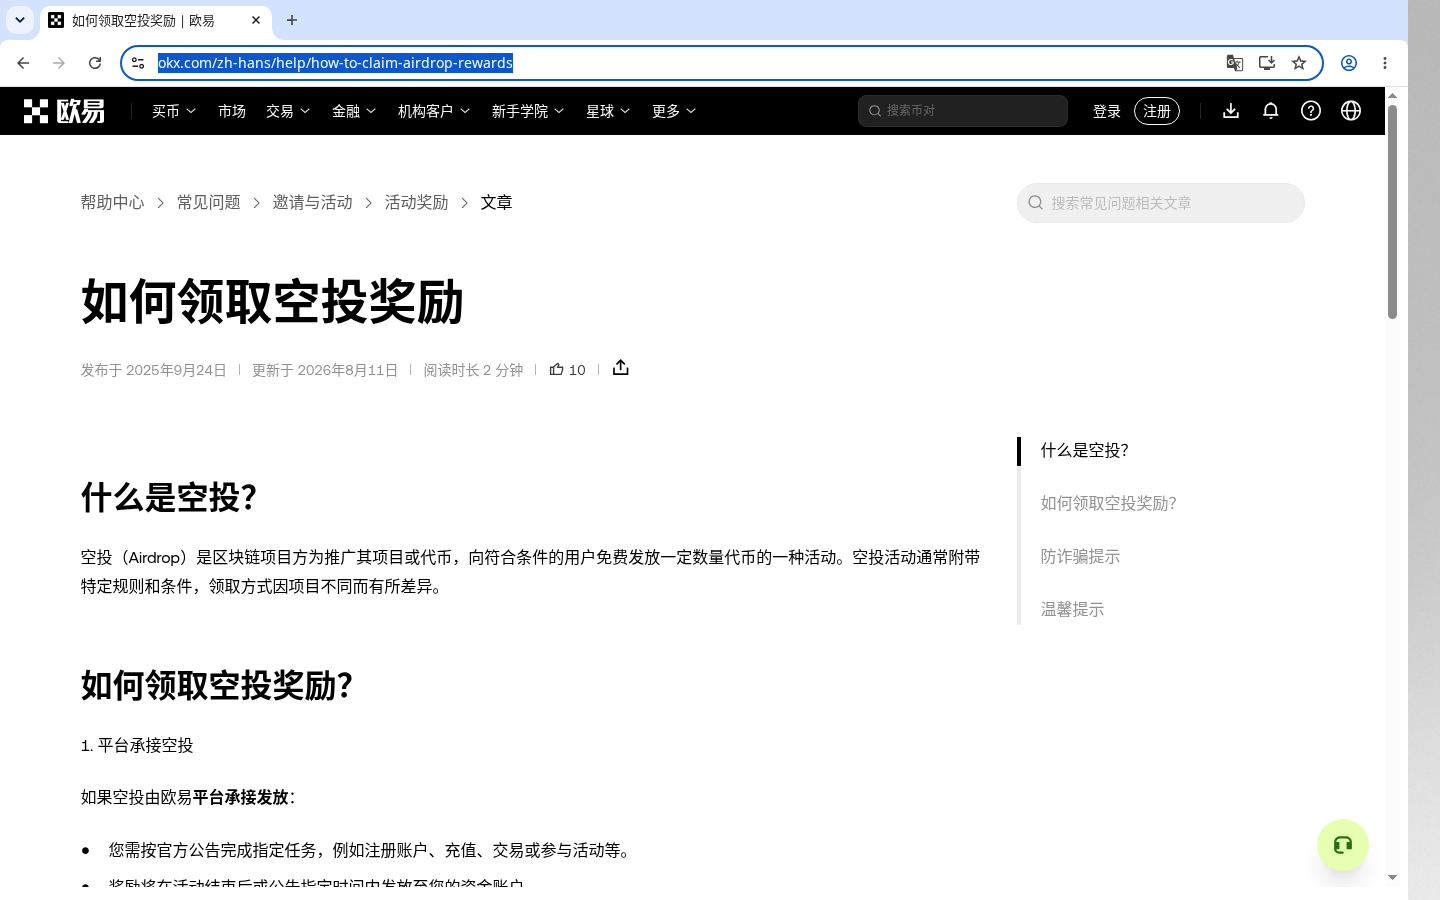Viewport: 1440px width, 900px height.
Task: Expand the 买币 menu
Action: tap(174, 111)
